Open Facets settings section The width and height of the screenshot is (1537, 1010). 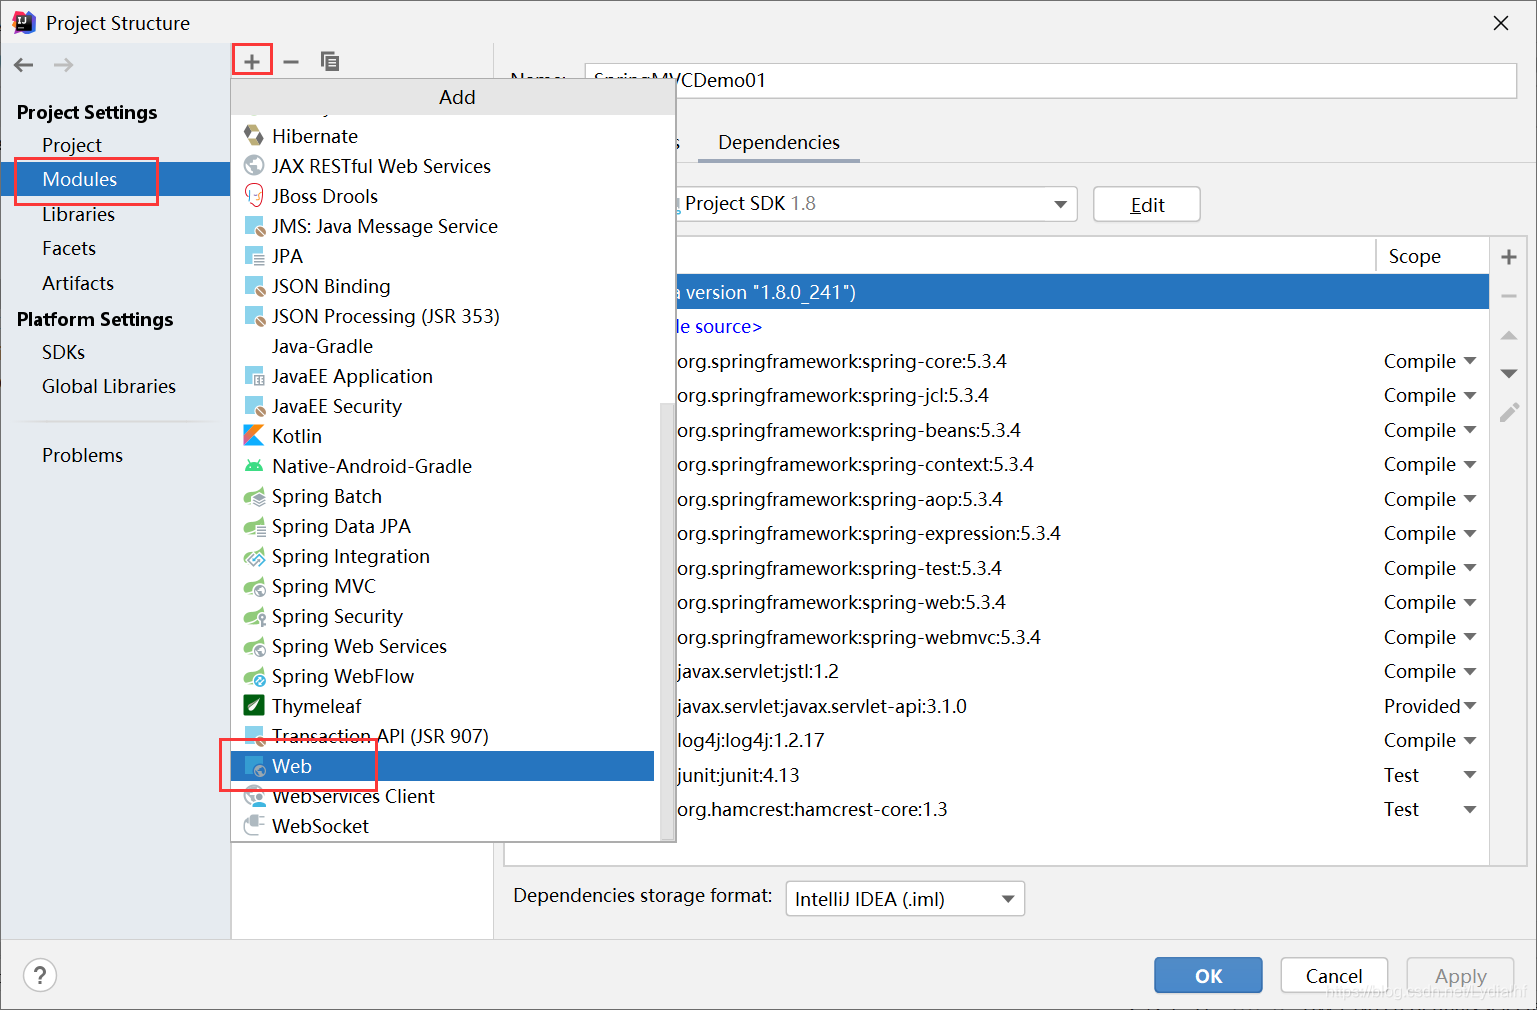[69, 248]
